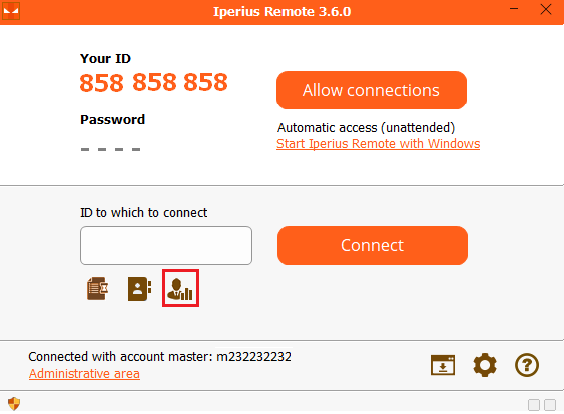Open the installer download window icon
The height and width of the screenshot is (414, 564).
443,365
